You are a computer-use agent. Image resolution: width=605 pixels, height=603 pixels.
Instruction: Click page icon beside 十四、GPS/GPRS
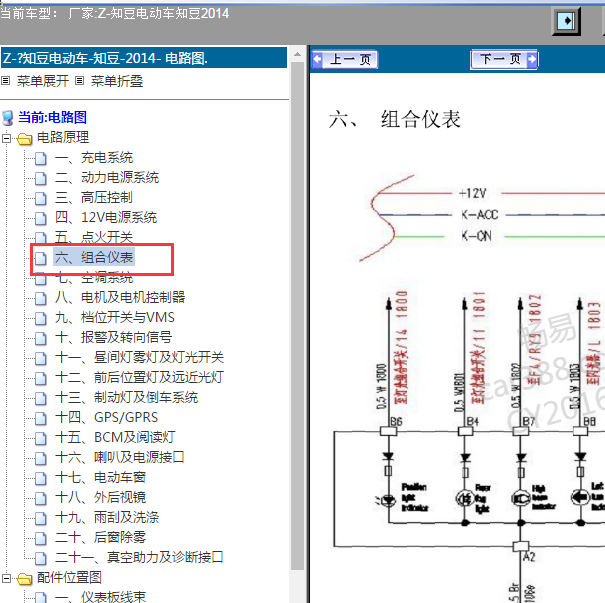click(41, 419)
